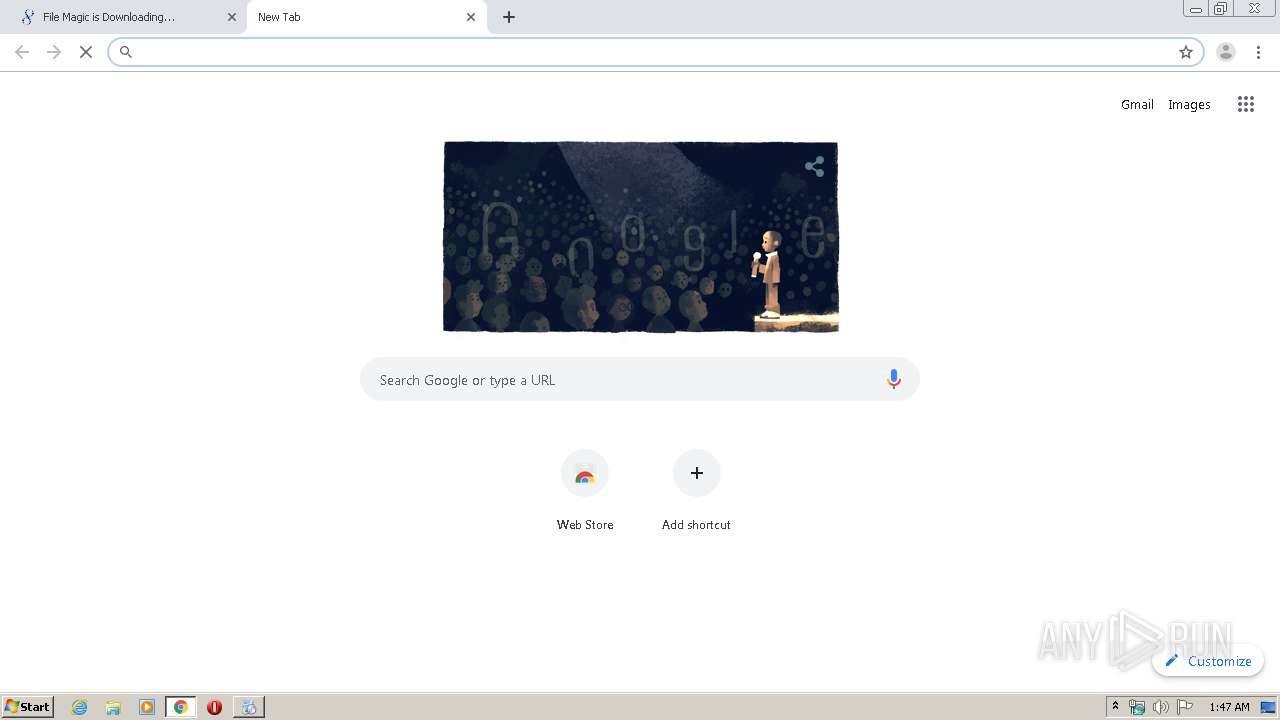This screenshot has height=720, width=1280.
Task: Select the Chrome taskbar button
Action: [181, 707]
